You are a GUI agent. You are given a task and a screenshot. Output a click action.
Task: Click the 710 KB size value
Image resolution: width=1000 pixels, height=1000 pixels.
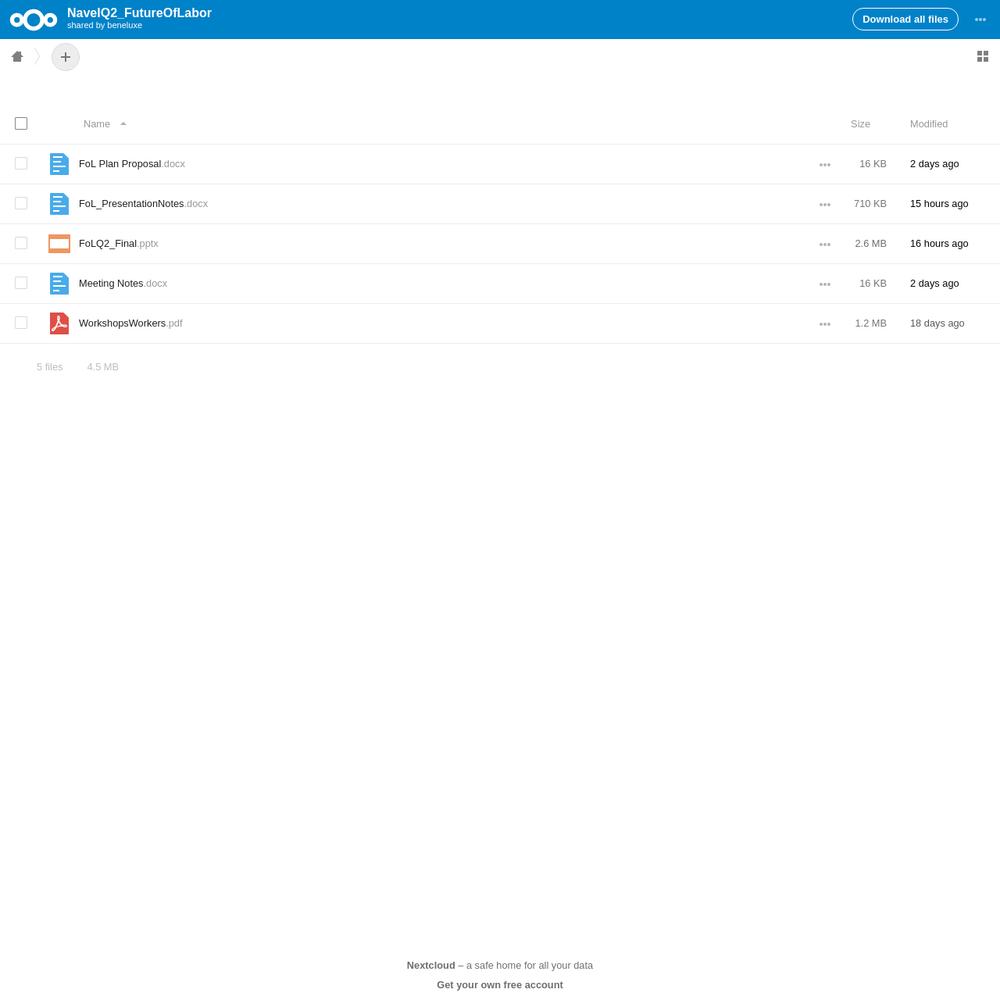coord(870,203)
